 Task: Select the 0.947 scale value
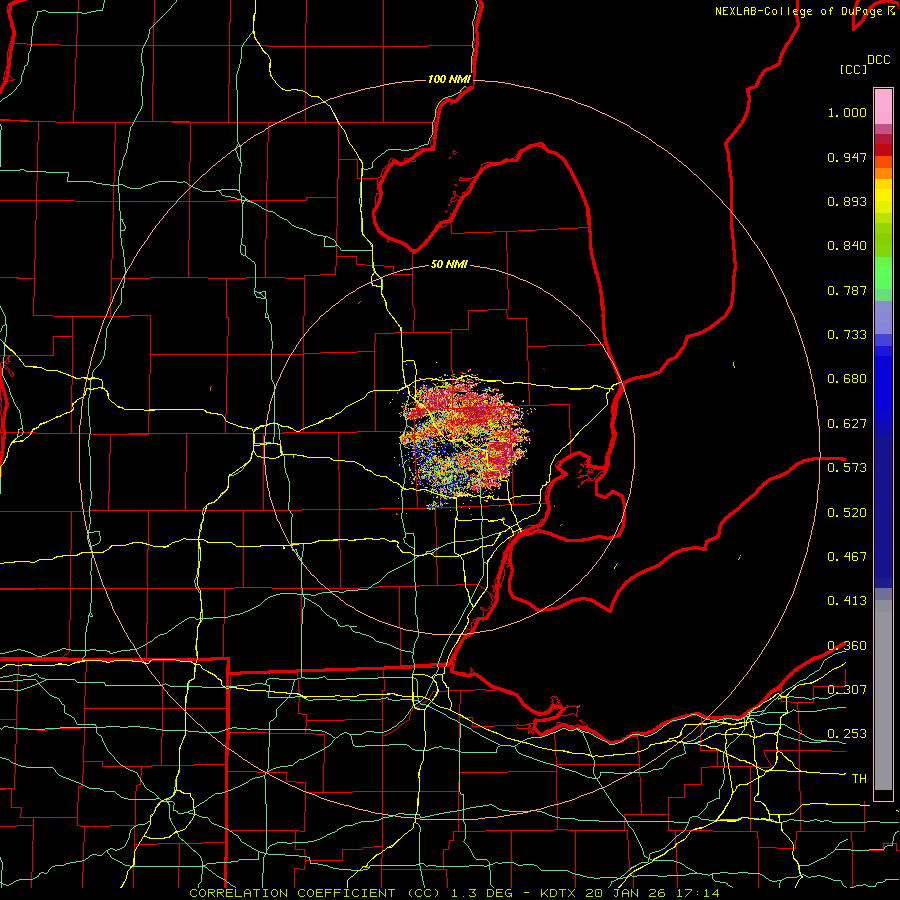[847, 157]
